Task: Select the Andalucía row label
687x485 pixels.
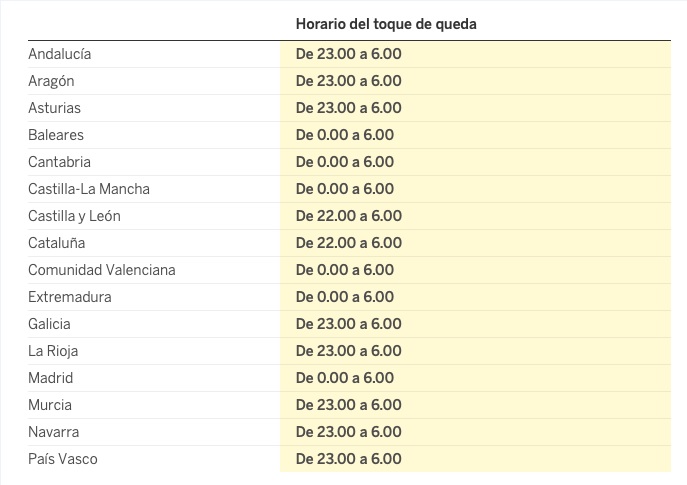Action: pos(59,54)
